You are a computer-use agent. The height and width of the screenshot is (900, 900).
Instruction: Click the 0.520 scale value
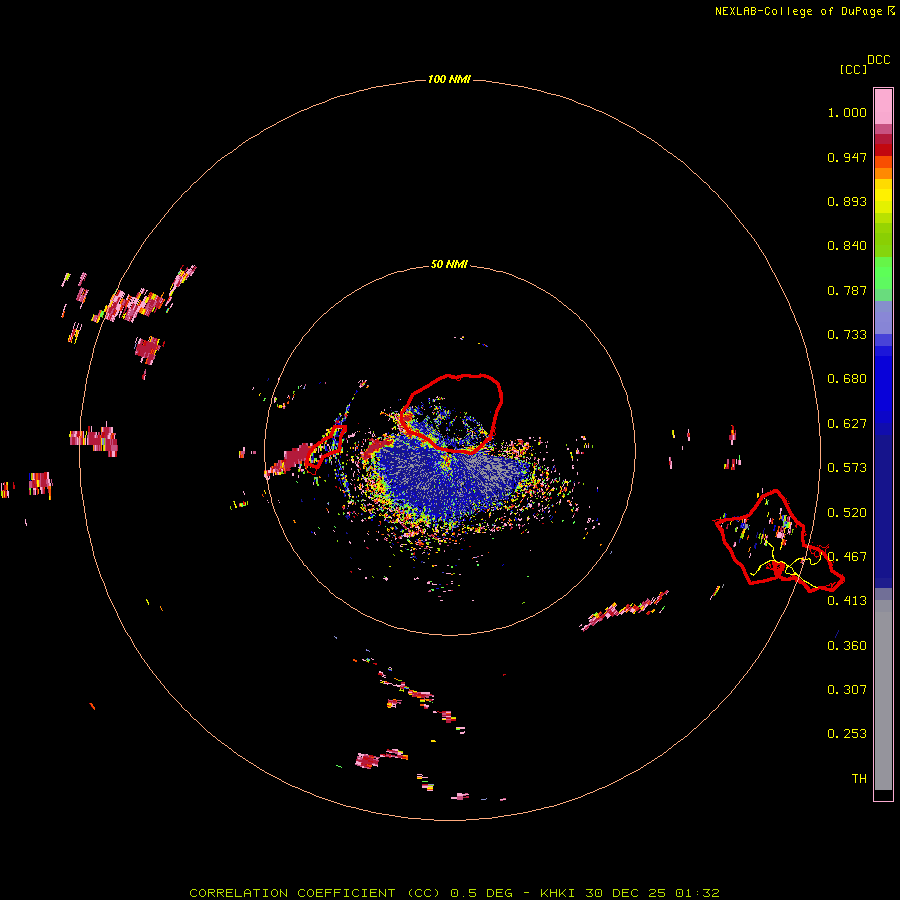tap(847, 513)
